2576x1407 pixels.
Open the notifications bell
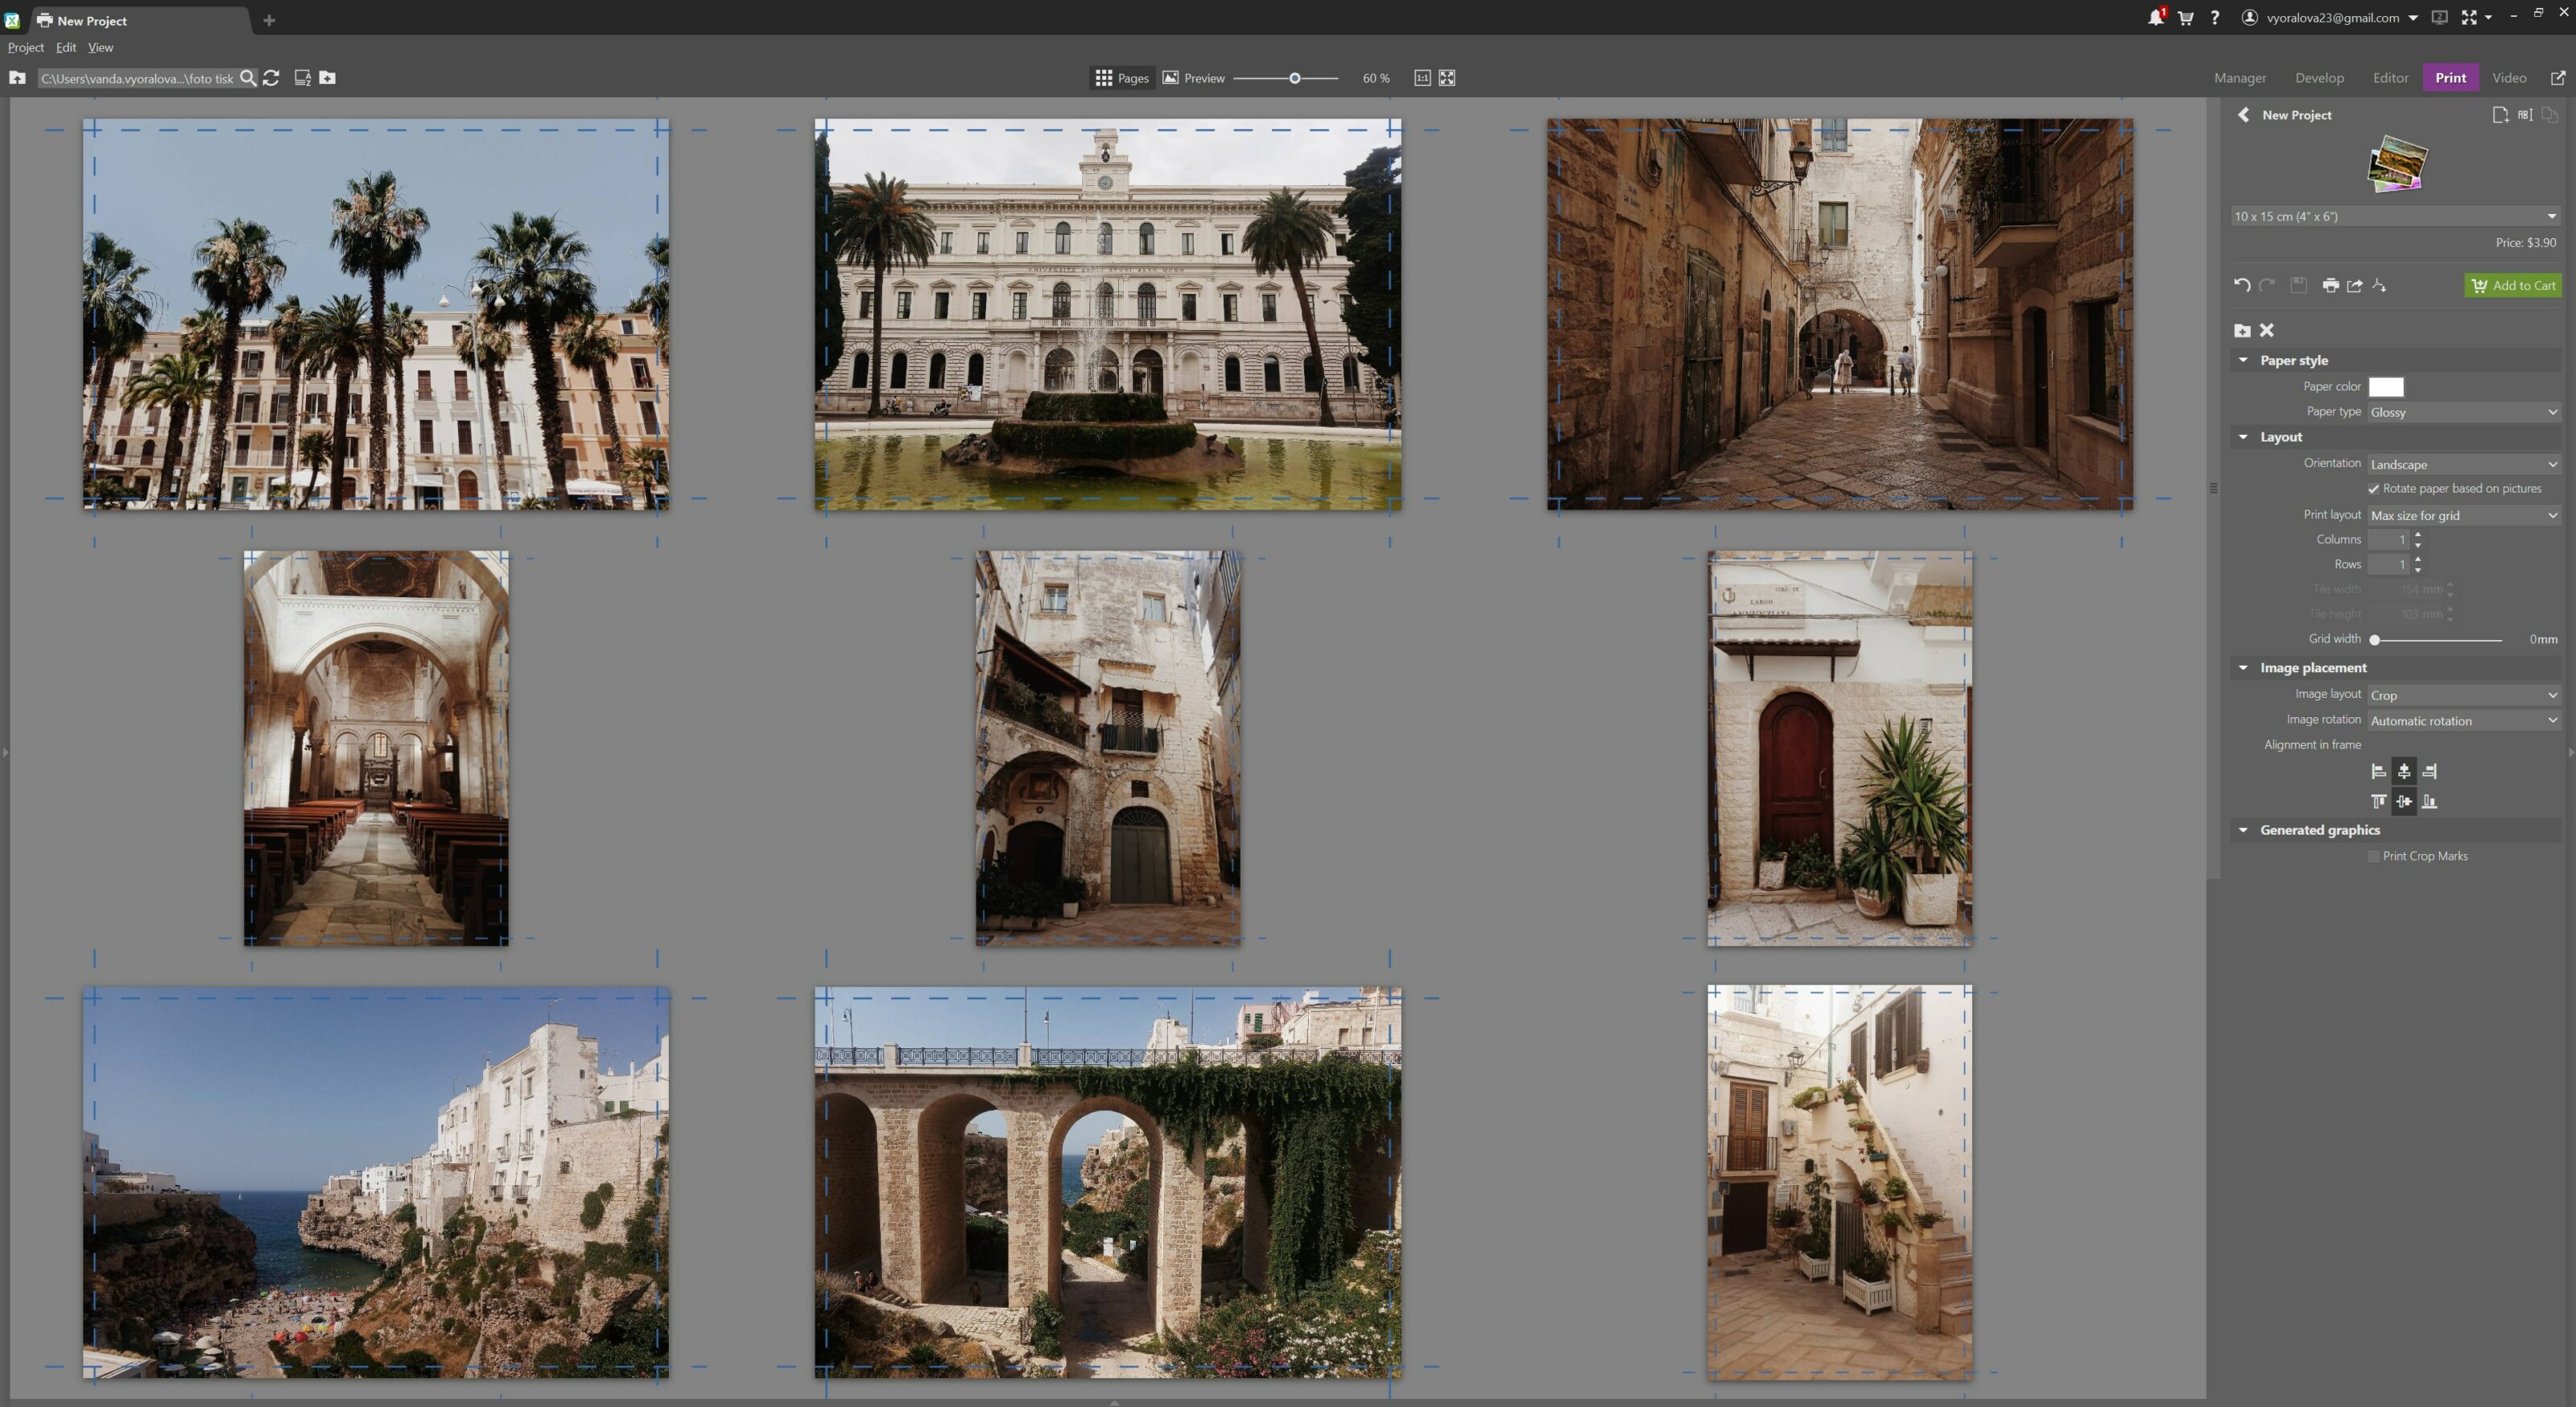(x=2155, y=18)
